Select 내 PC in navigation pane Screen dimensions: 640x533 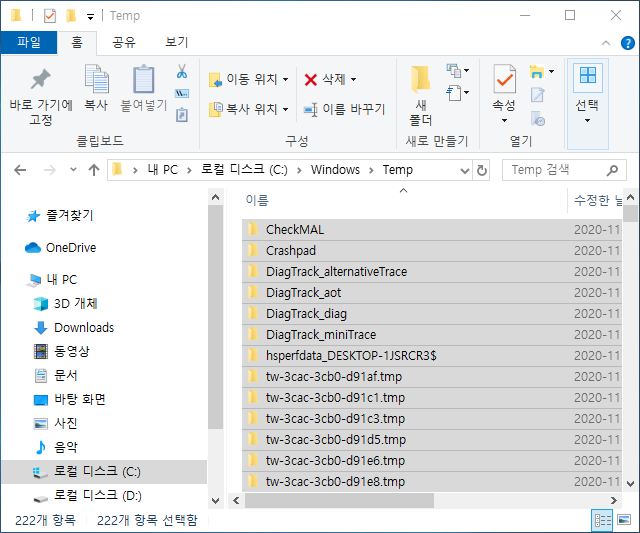[x=51, y=280]
